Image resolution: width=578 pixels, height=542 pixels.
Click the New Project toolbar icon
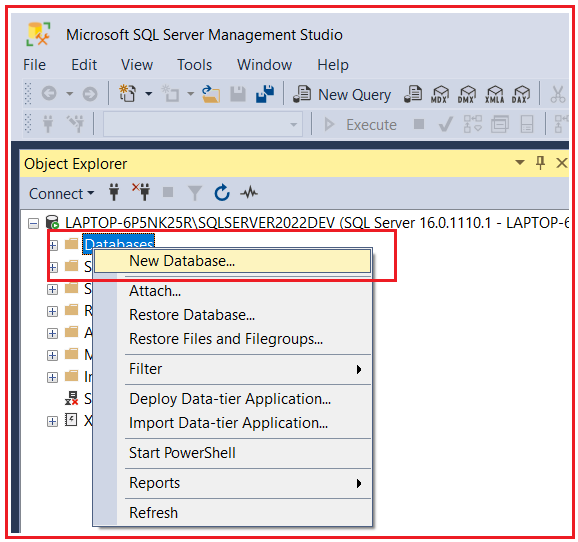tap(128, 93)
